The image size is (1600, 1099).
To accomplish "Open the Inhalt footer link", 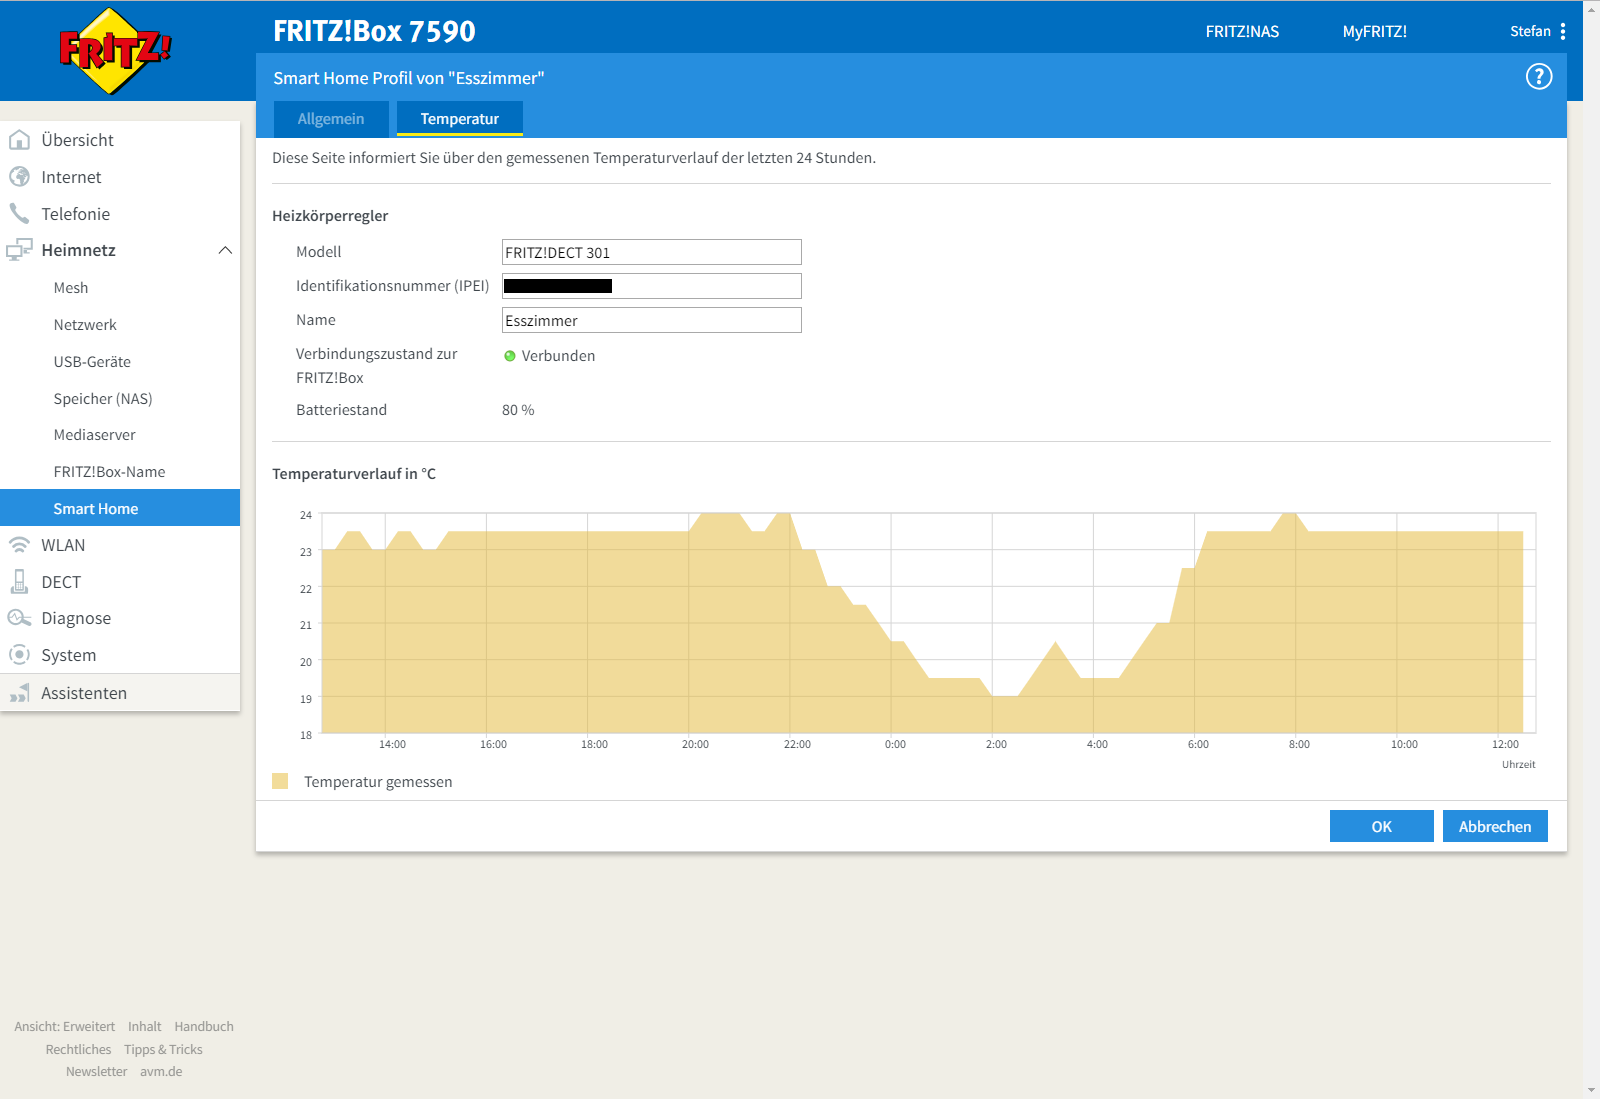I will pos(145,1027).
